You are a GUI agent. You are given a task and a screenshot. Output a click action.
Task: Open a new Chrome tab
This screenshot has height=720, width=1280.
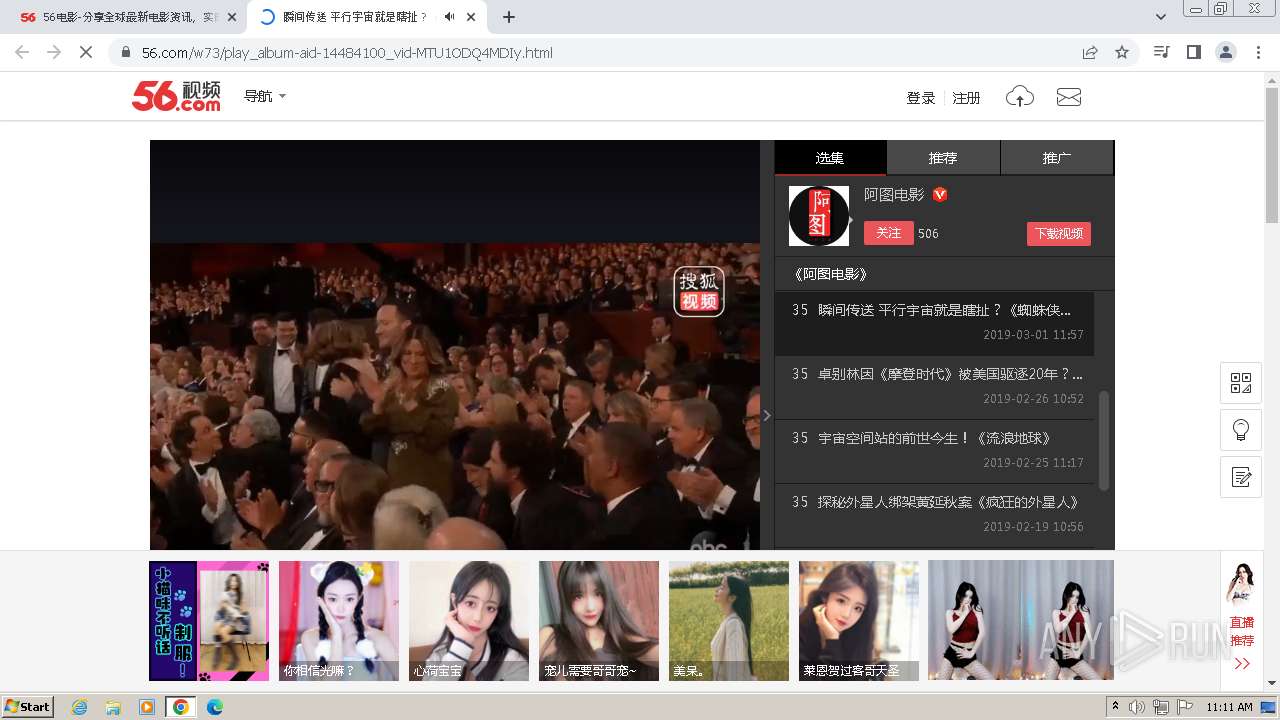[x=509, y=17]
